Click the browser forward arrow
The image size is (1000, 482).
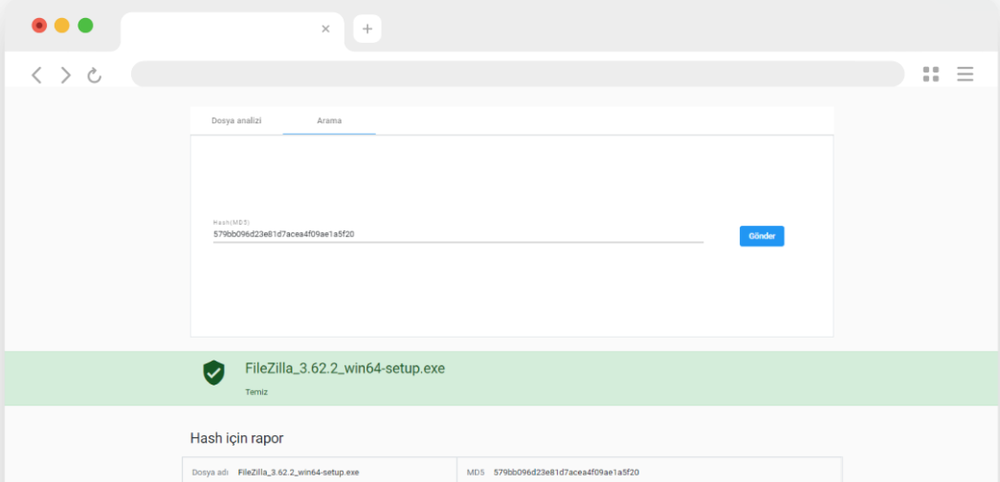point(66,75)
